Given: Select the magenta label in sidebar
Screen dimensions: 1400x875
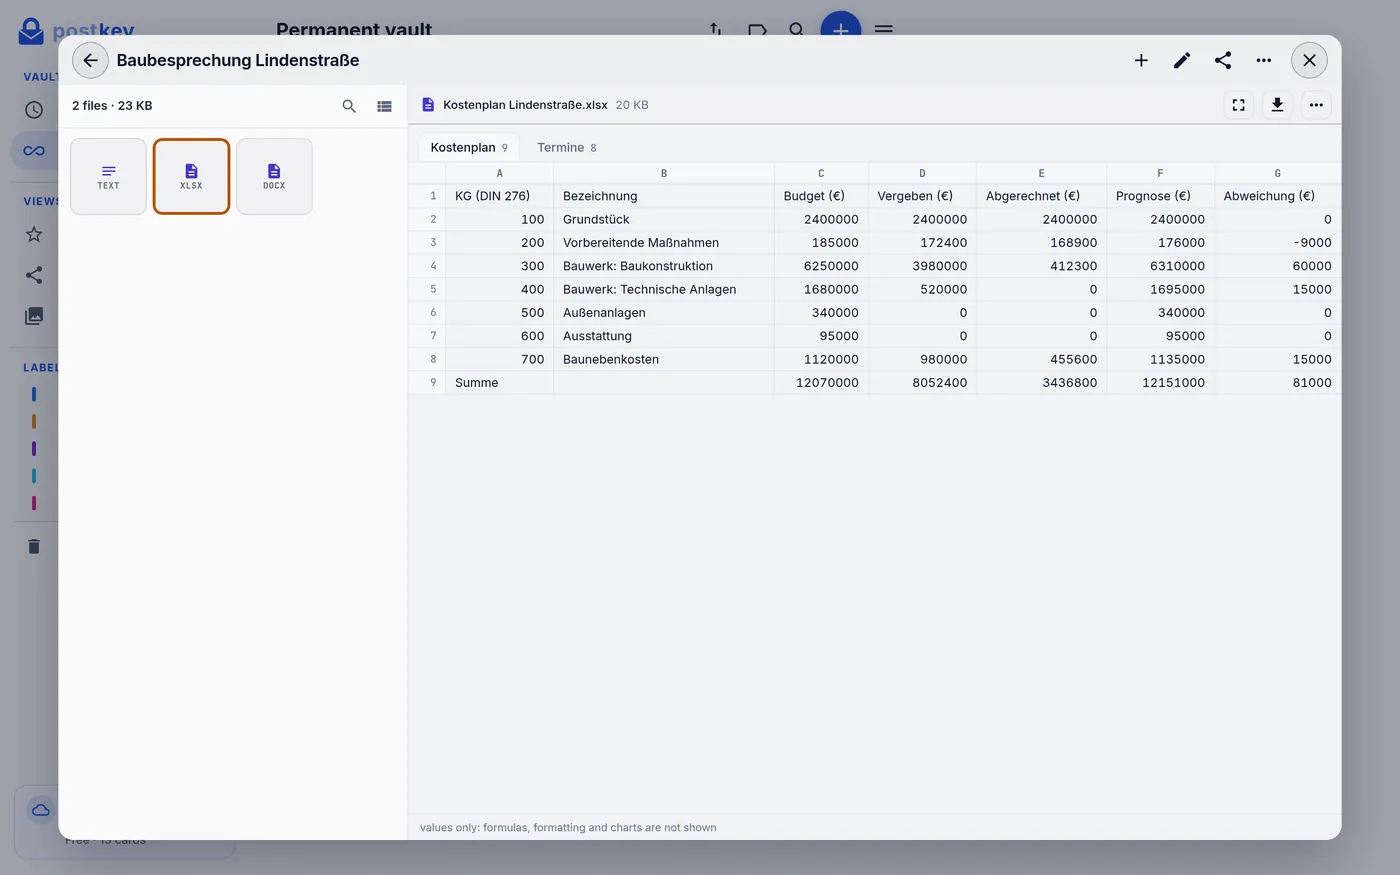Looking at the screenshot, I should pyautogui.click(x=34, y=503).
